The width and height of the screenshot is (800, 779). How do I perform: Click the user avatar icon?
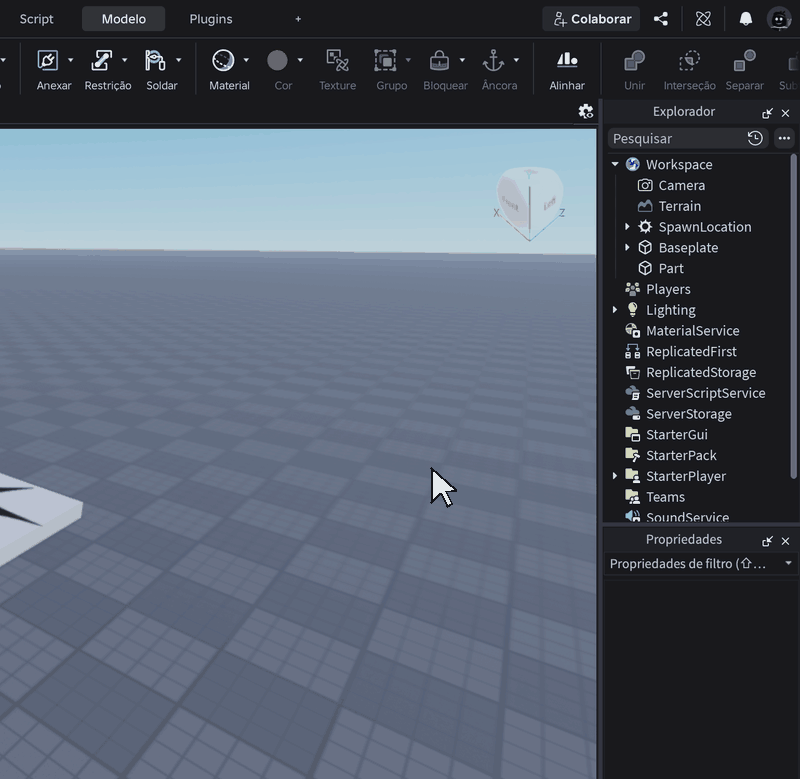(x=779, y=19)
